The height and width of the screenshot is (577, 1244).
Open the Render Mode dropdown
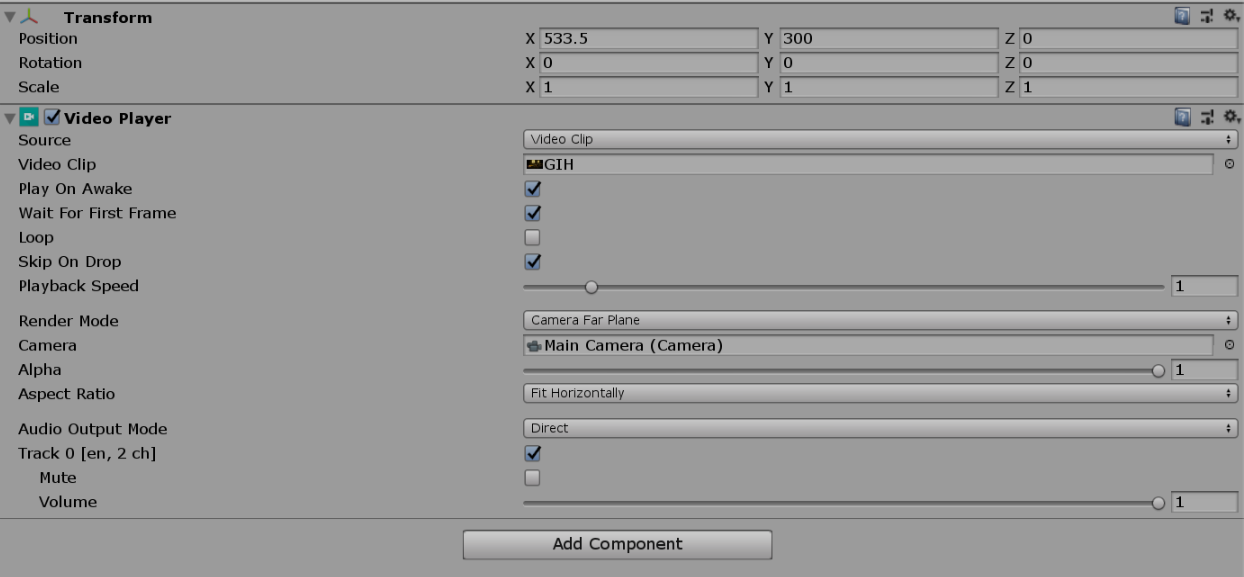(880, 321)
